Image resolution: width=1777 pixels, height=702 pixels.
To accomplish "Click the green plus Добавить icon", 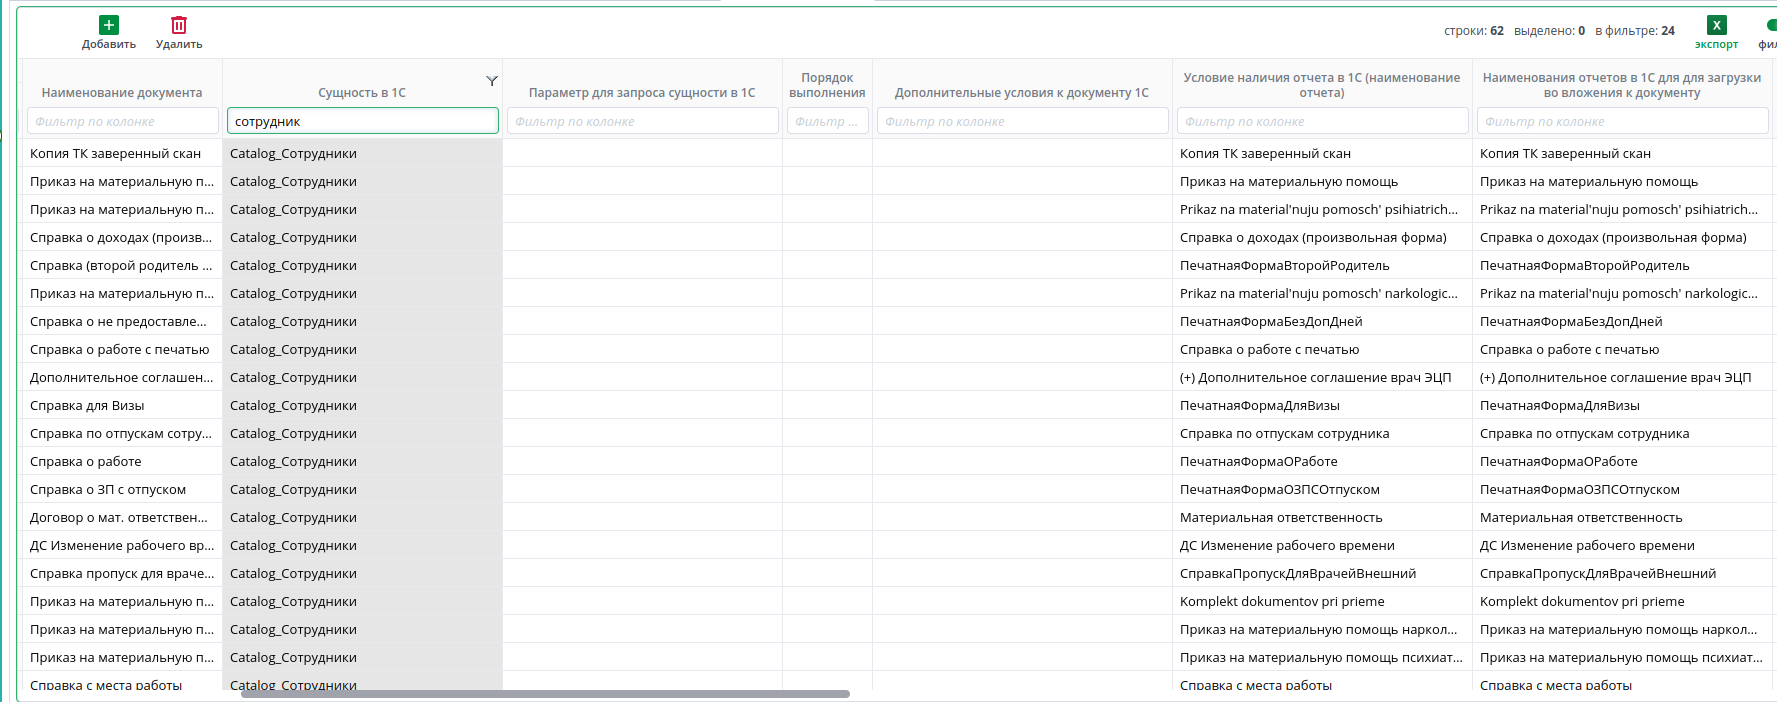I will 109,25.
